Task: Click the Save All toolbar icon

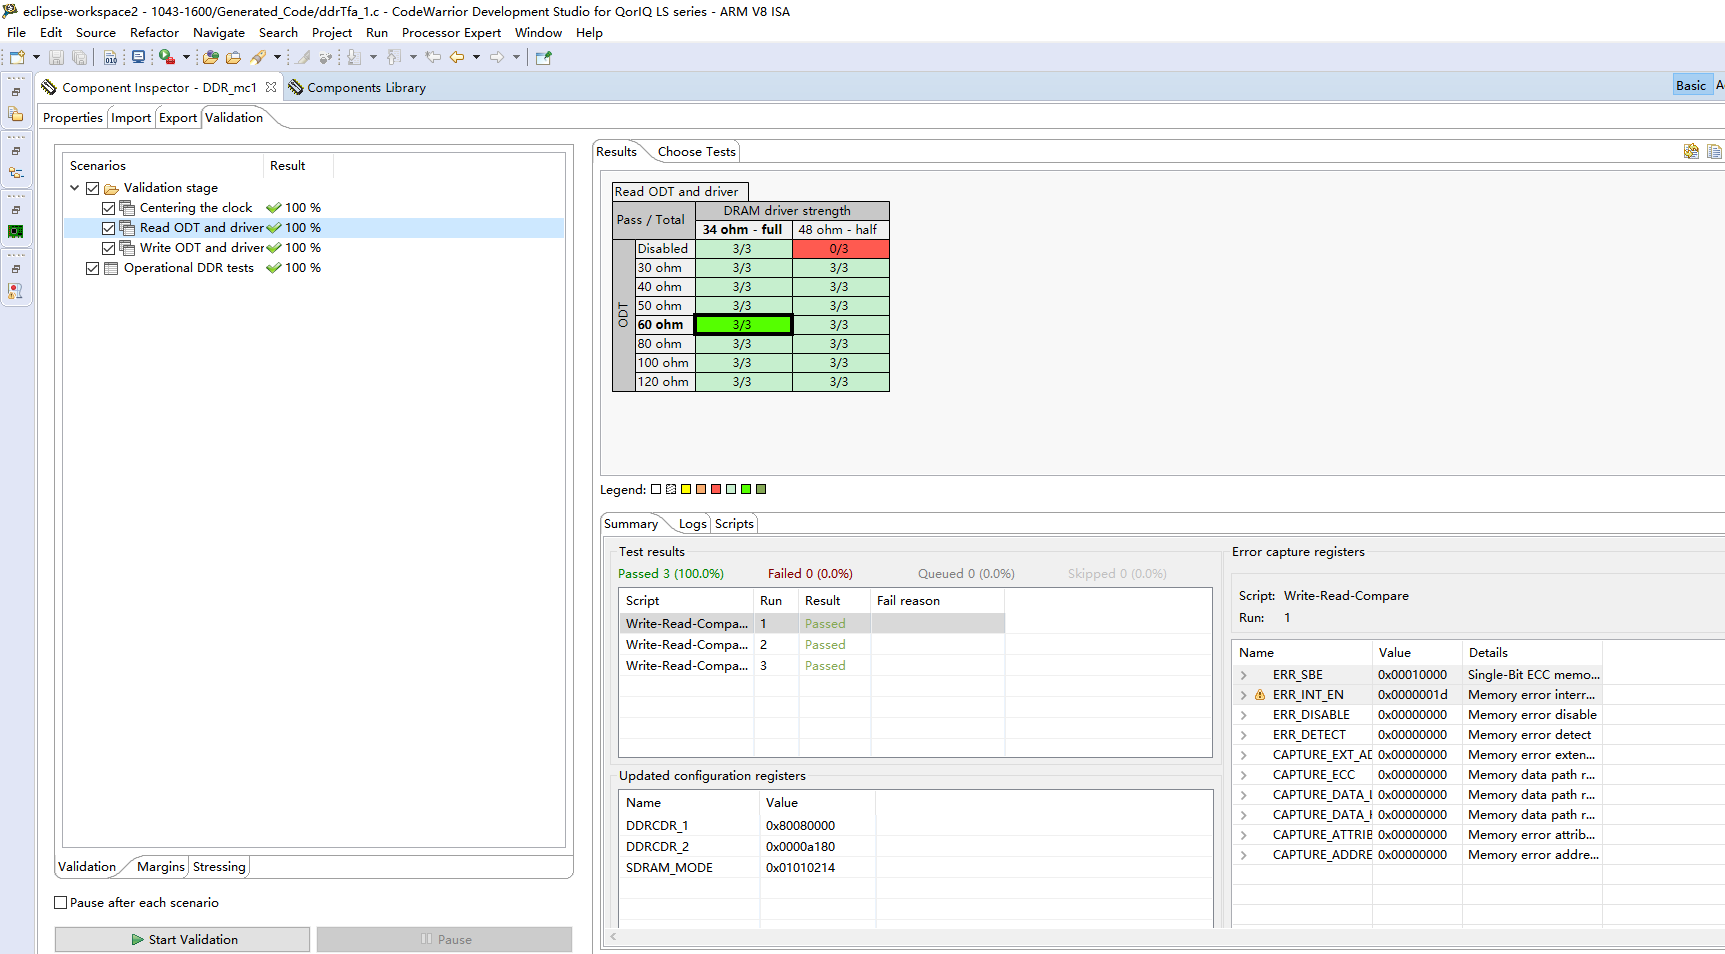Action: pyautogui.click(x=80, y=57)
